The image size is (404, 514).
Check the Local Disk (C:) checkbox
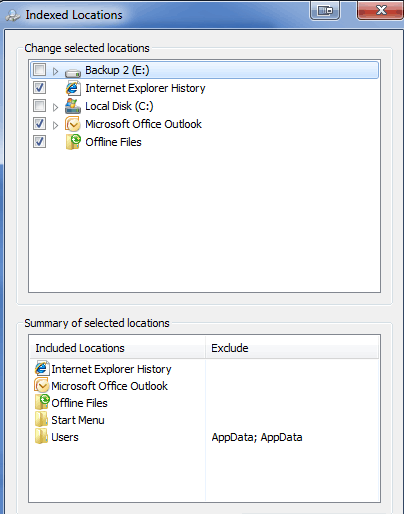(x=39, y=106)
